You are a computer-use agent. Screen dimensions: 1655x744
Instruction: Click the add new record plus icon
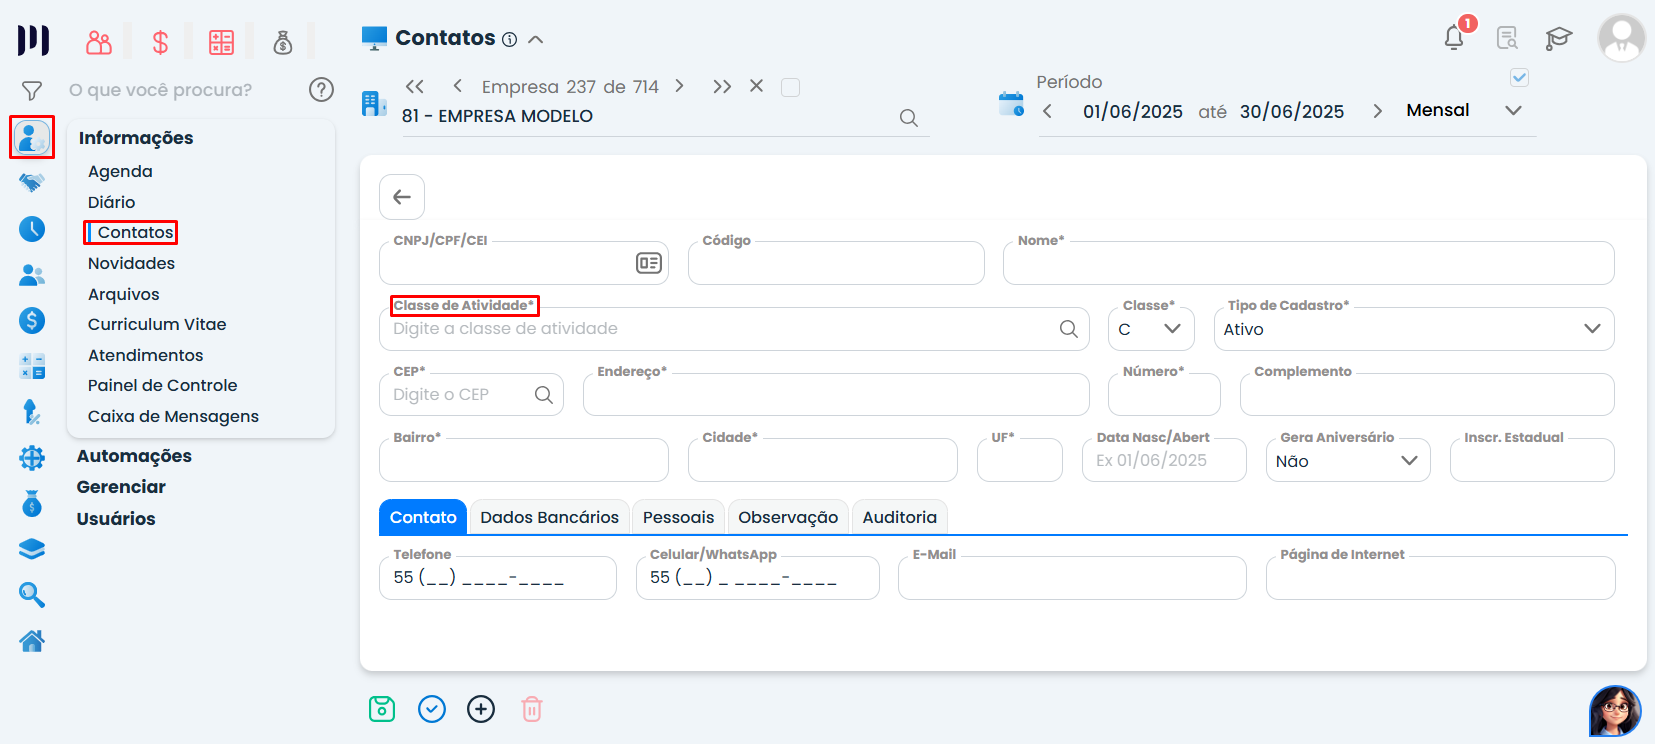point(481,709)
